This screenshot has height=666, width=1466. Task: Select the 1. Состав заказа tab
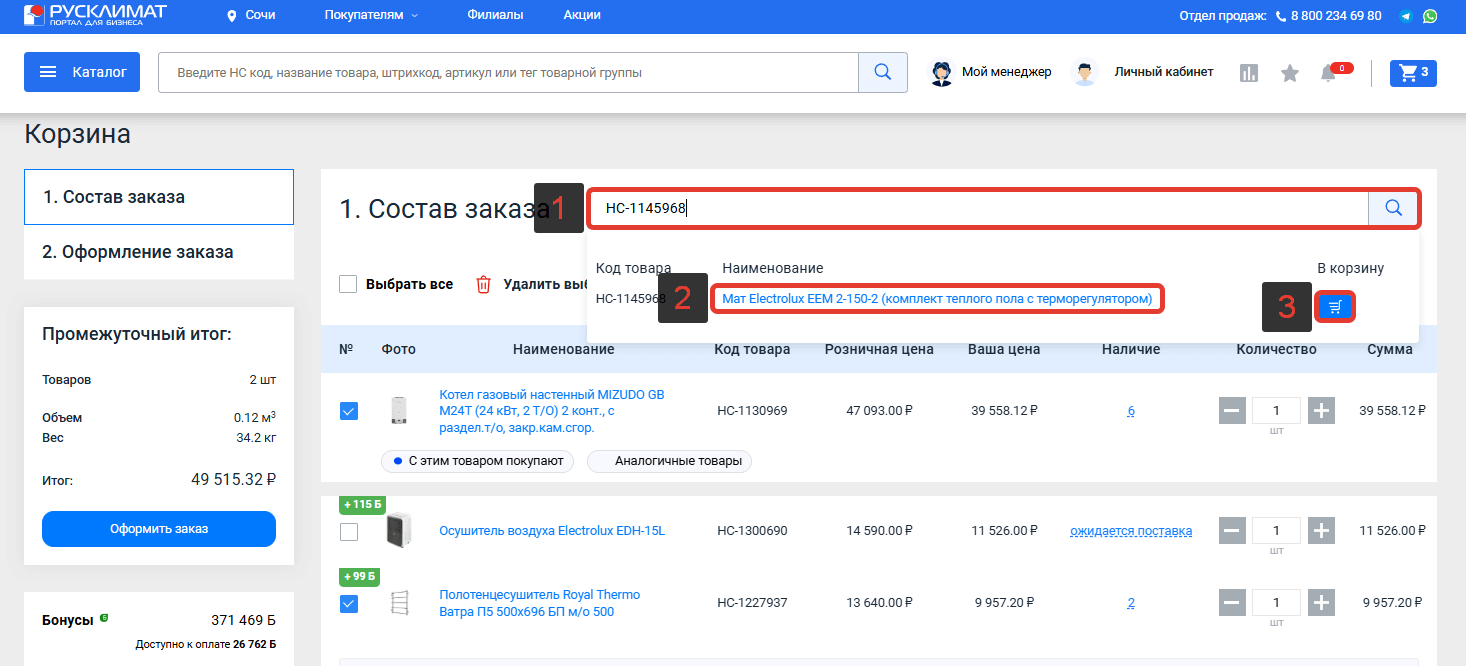(159, 197)
